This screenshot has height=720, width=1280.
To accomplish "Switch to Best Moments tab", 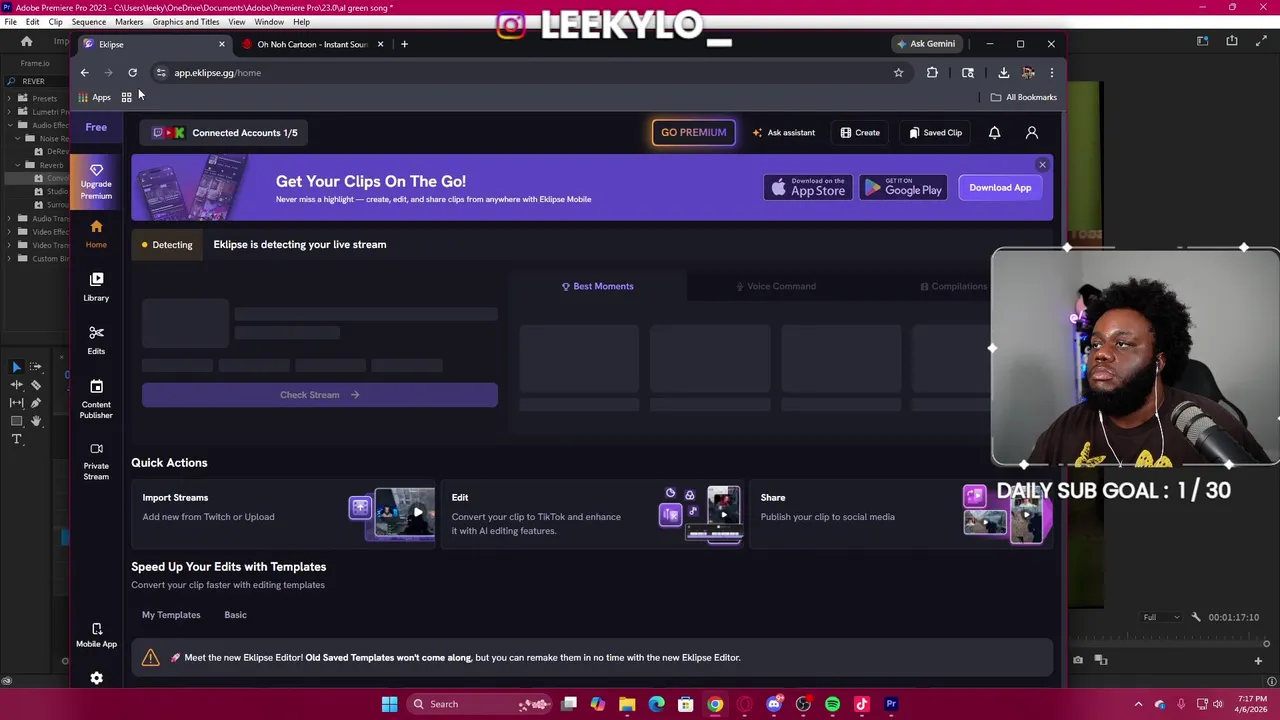I will (x=597, y=286).
